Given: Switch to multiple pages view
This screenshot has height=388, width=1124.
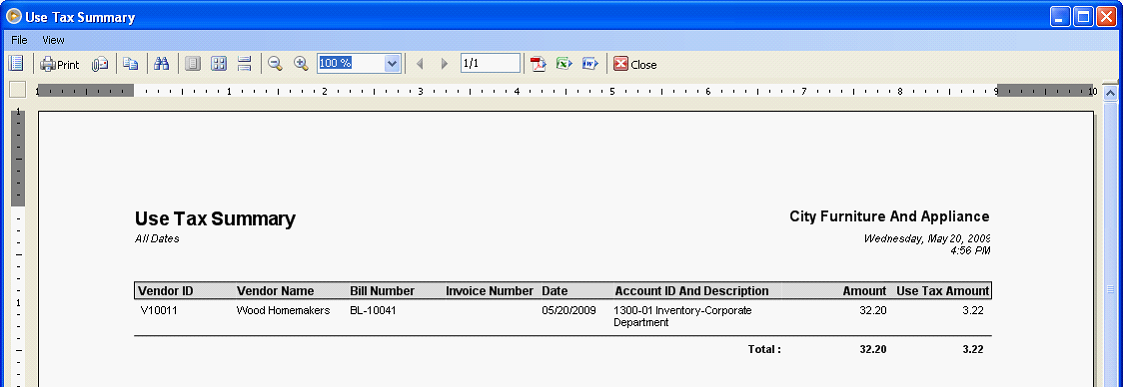Looking at the screenshot, I should pyautogui.click(x=219, y=64).
